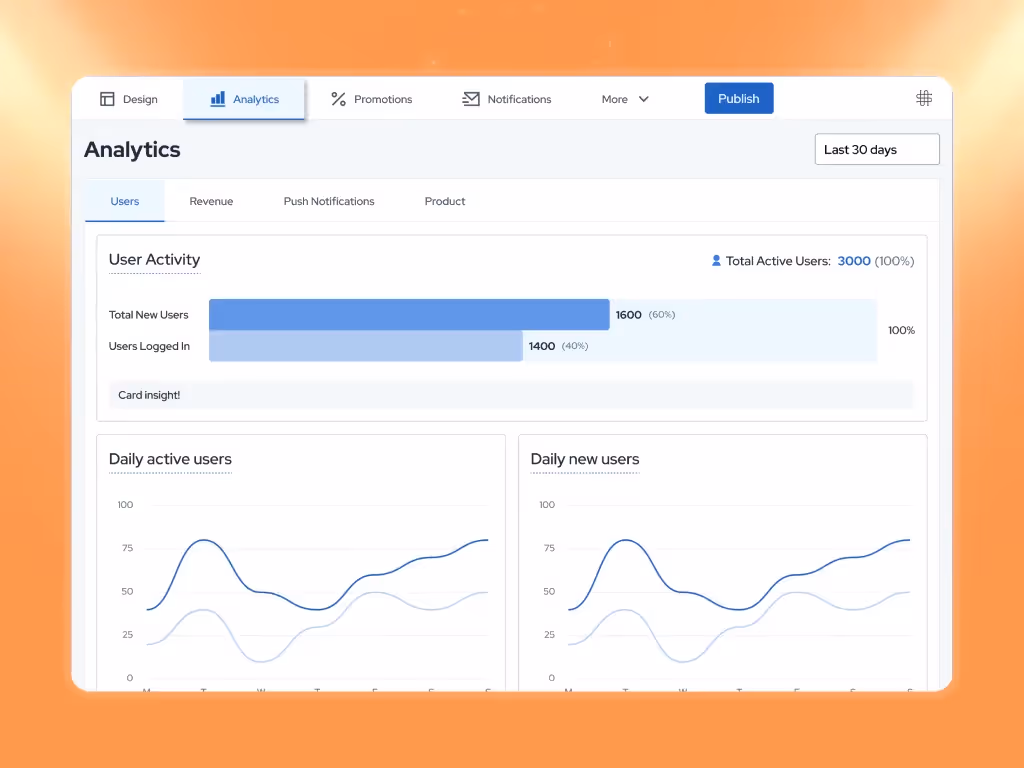The image size is (1024, 768).
Task: Open the Notifications tab label
Action: coord(519,99)
